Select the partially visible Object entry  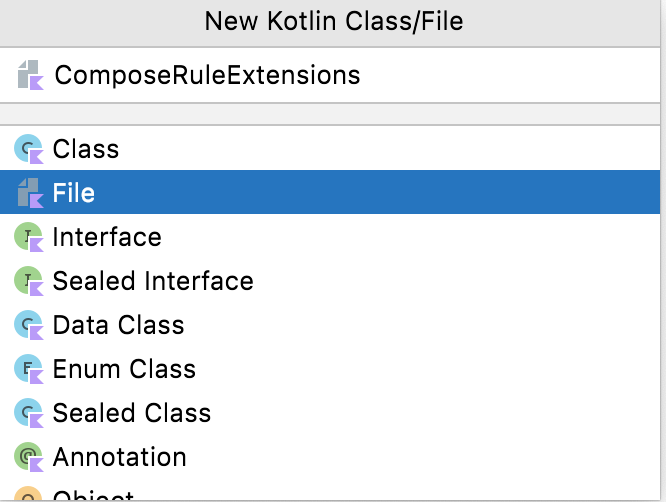pyautogui.click(x=93, y=496)
